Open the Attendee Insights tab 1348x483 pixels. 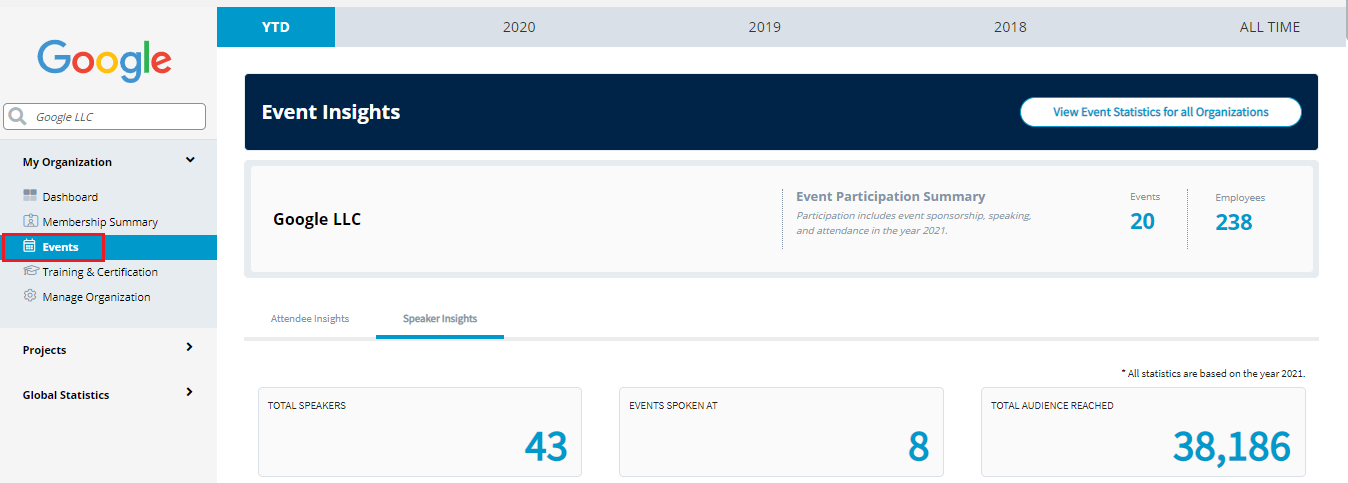coord(310,319)
